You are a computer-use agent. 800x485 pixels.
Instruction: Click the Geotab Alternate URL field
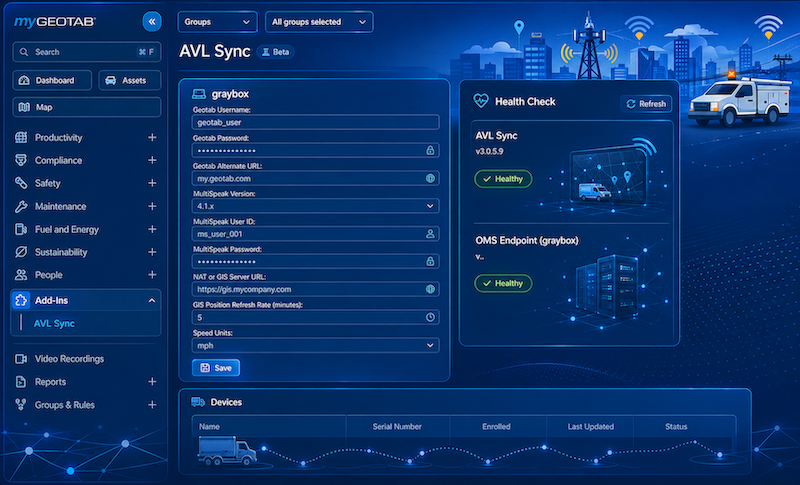315,178
